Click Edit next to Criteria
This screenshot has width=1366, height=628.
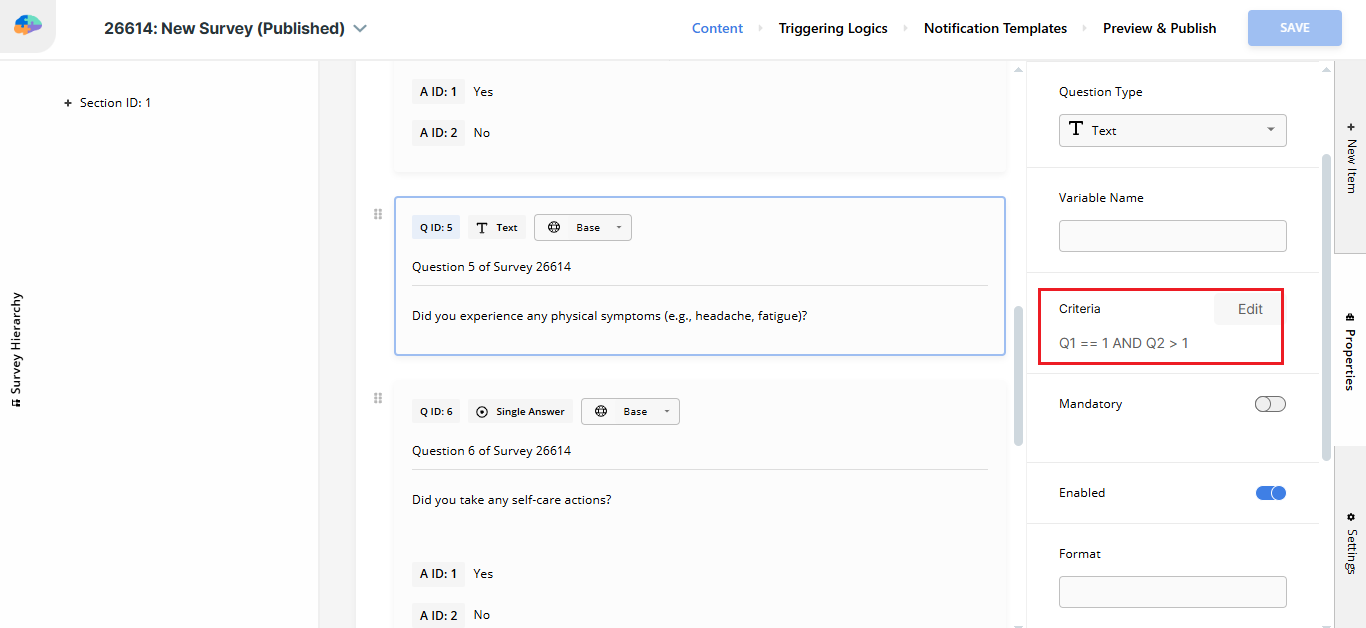(x=1250, y=309)
